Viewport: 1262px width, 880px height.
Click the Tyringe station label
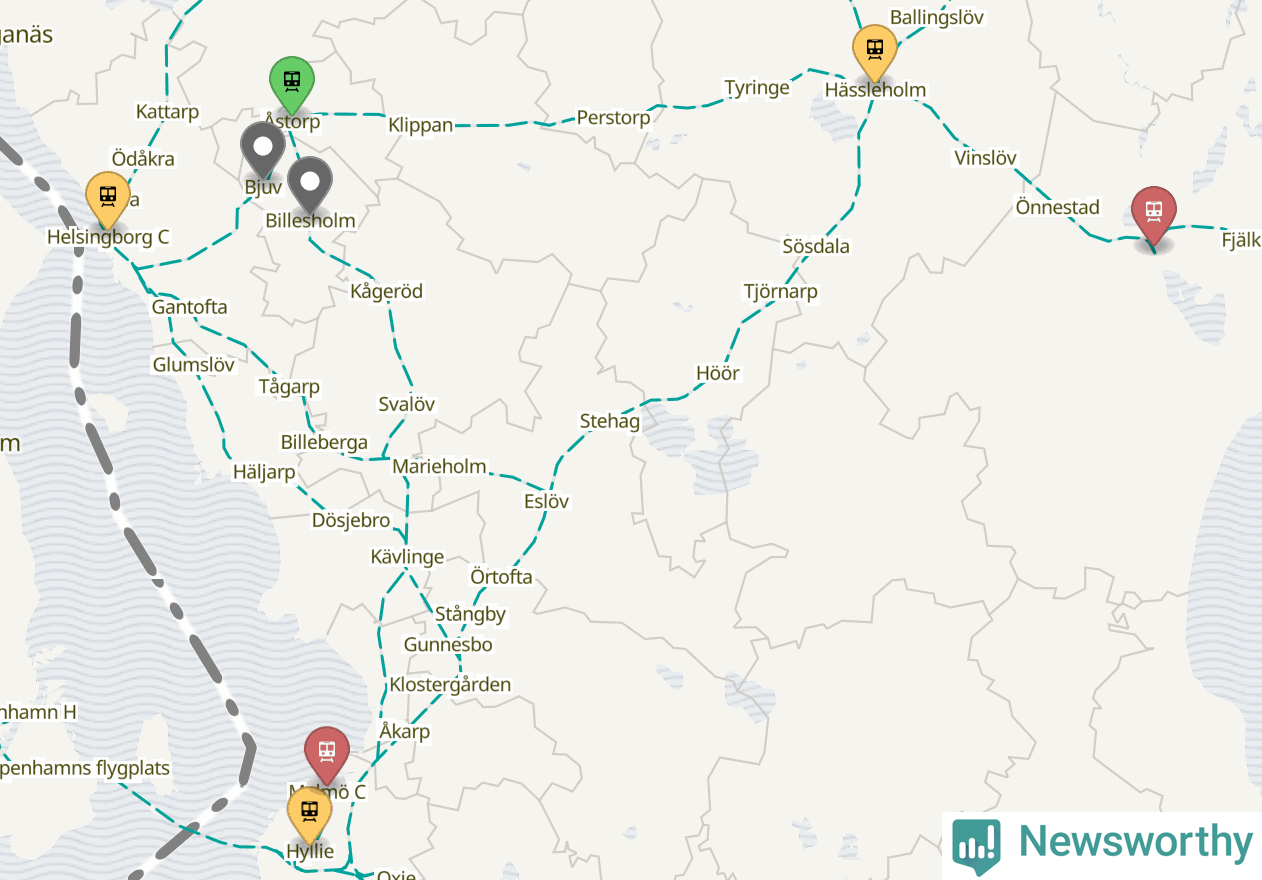coord(757,88)
